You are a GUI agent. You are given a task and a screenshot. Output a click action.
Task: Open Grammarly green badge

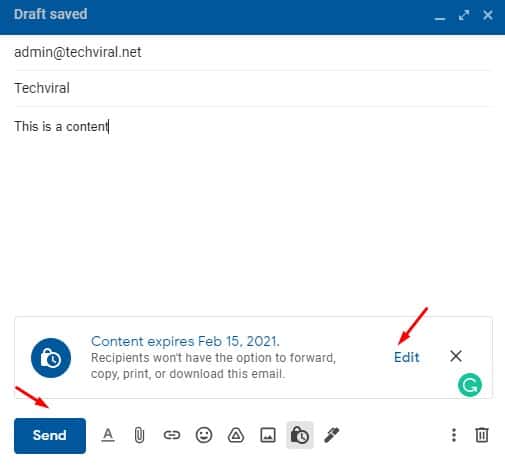pos(470,385)
